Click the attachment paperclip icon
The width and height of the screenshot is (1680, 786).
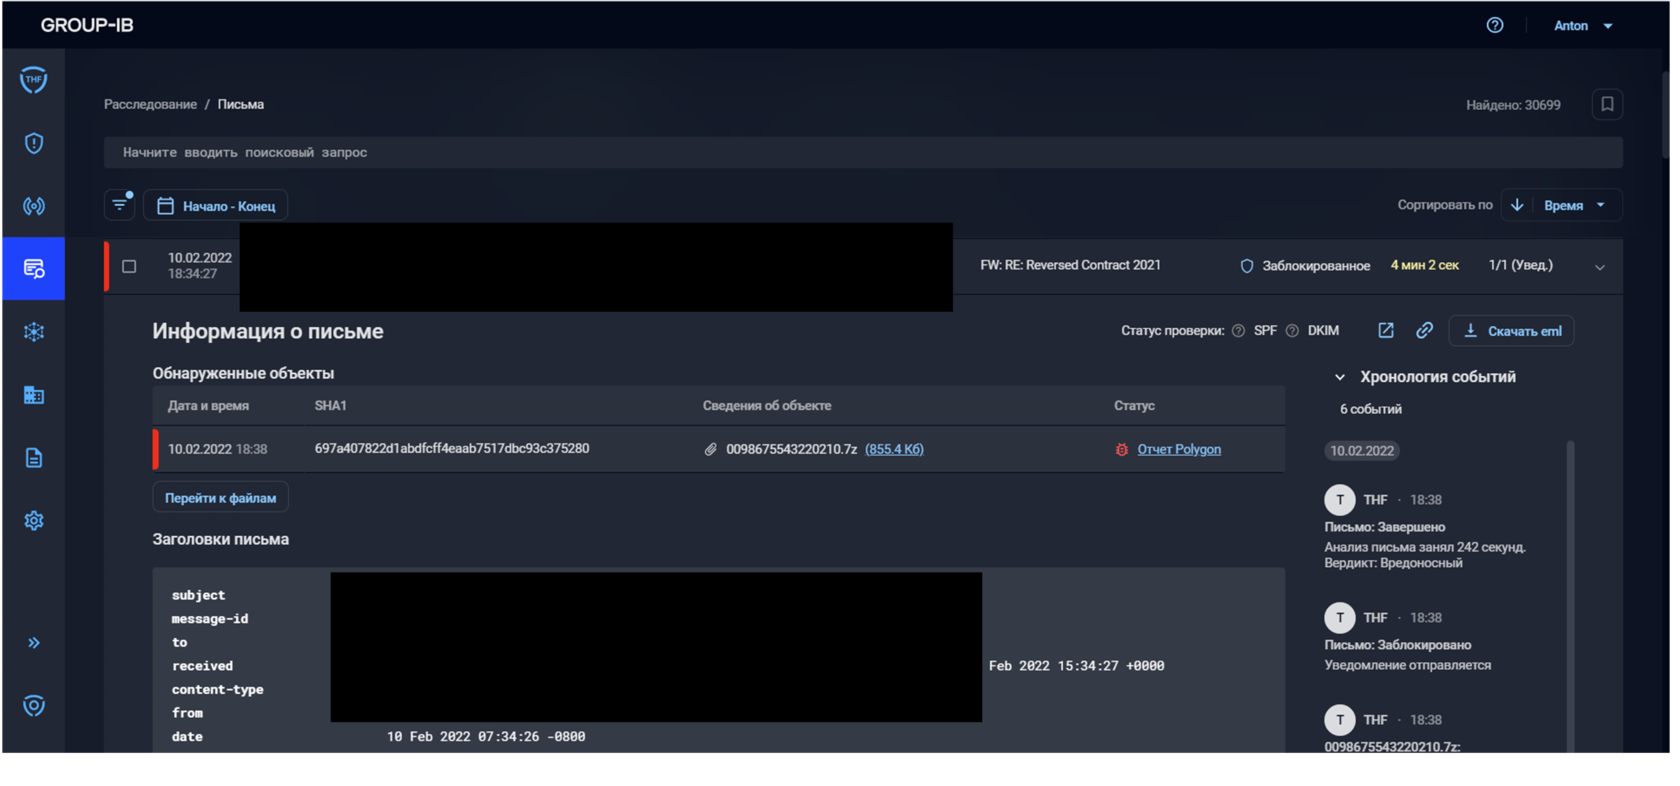tap(710, 450)
